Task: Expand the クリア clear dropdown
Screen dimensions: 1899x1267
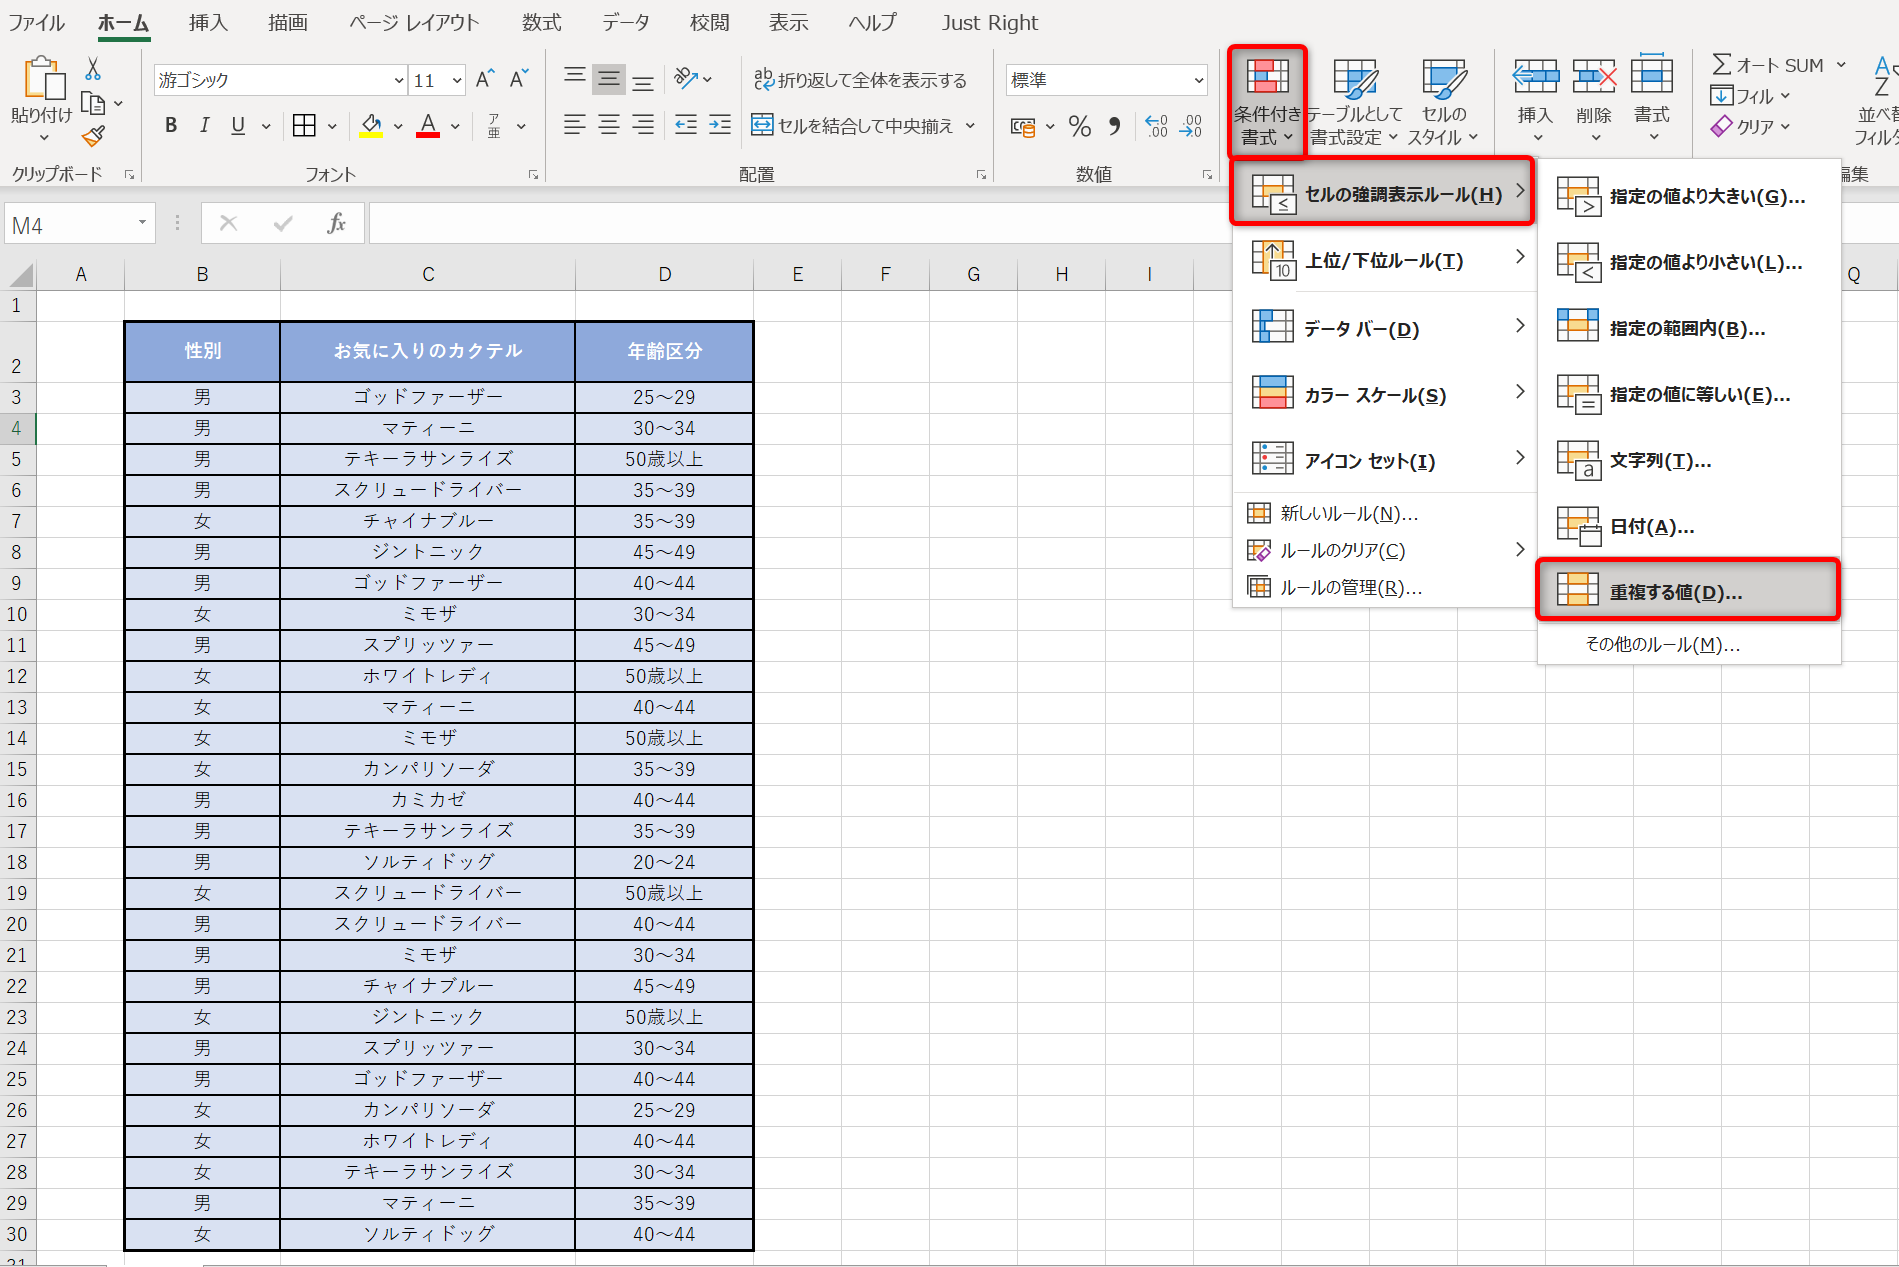Action: coord(1785,127)
